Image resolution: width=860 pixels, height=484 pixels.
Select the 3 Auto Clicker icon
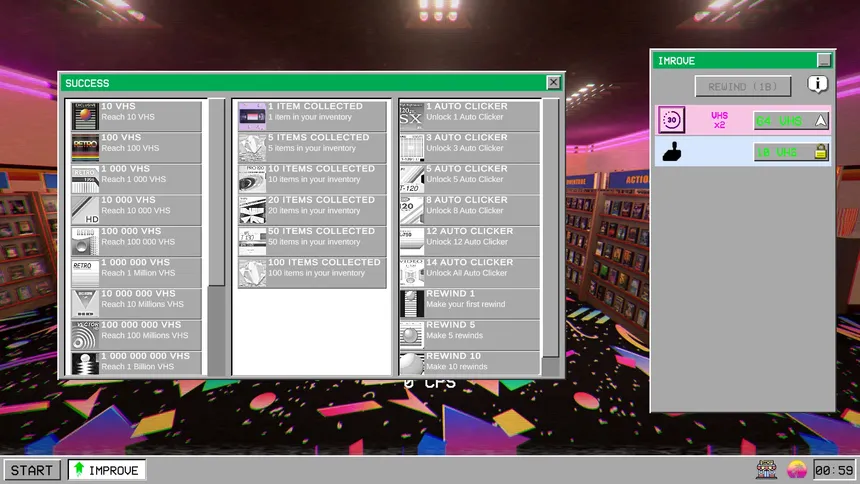click(x=412, y=147)
